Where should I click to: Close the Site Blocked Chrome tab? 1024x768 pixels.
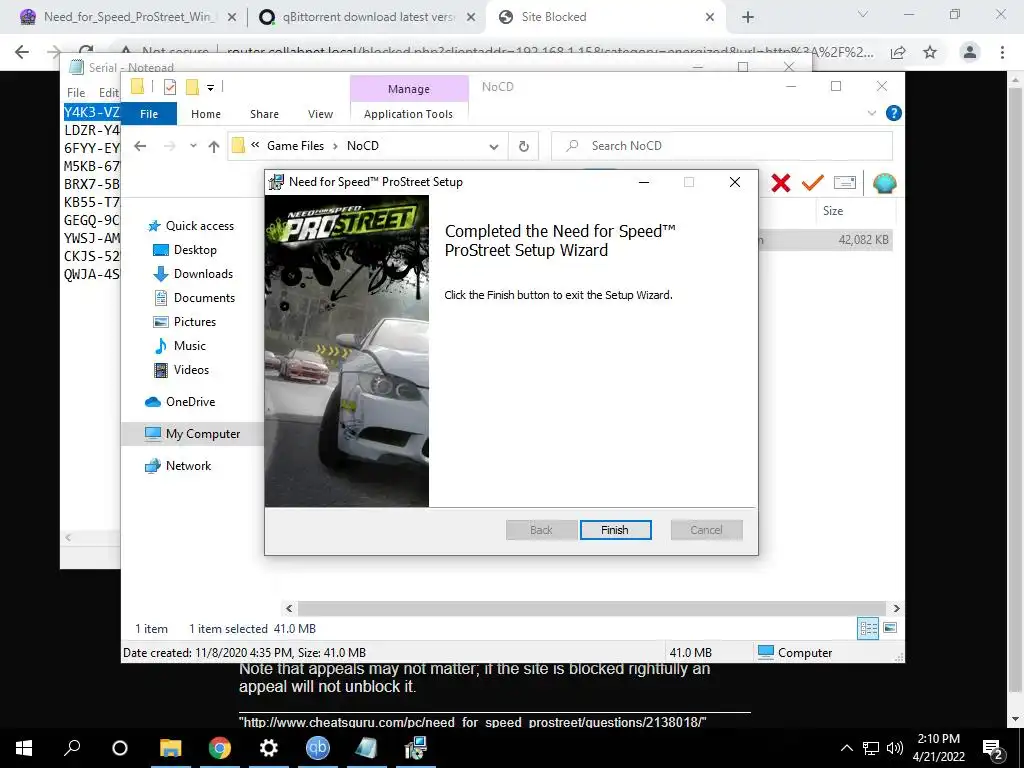point(710,17)
